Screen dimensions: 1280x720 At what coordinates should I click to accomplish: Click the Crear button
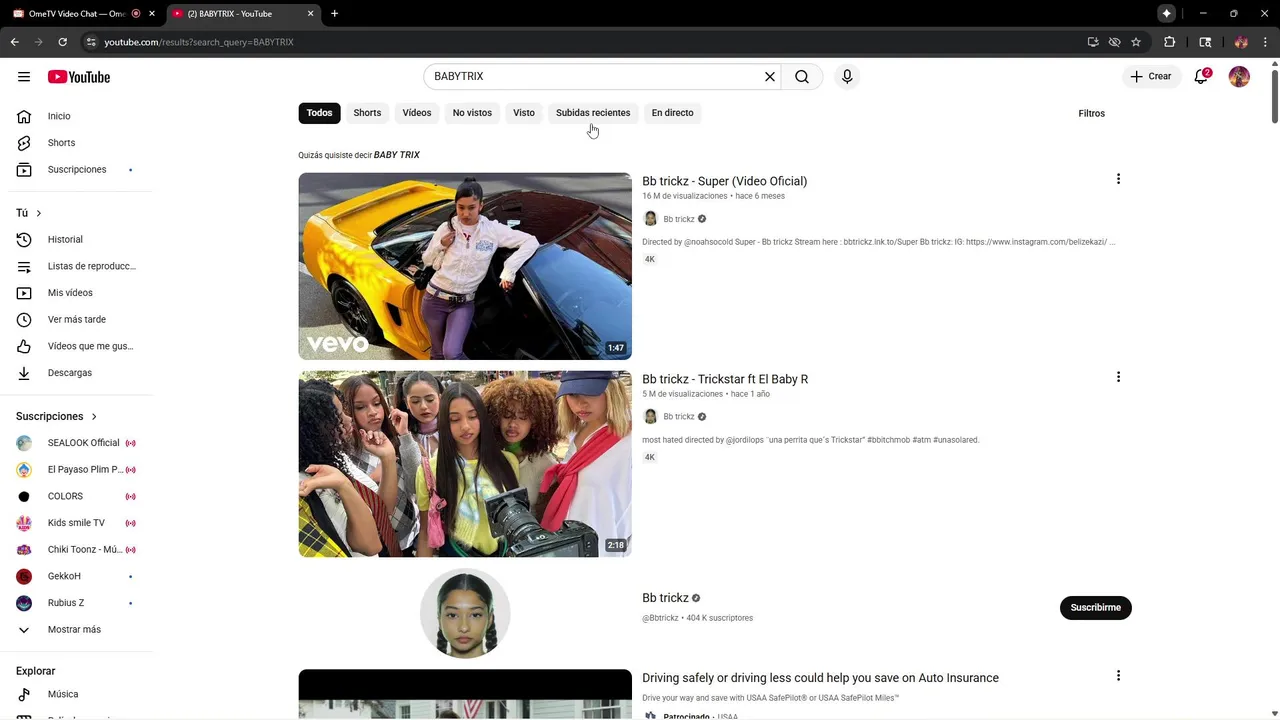[1151, 77]
